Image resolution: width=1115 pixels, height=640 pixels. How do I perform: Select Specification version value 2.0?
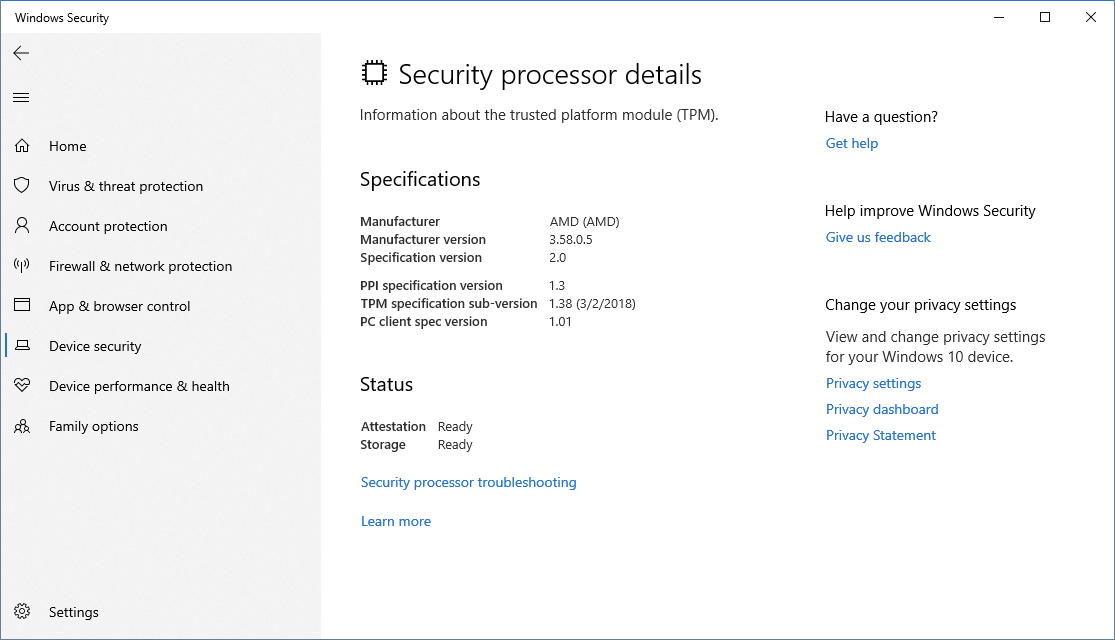click(x=558, y=257)
